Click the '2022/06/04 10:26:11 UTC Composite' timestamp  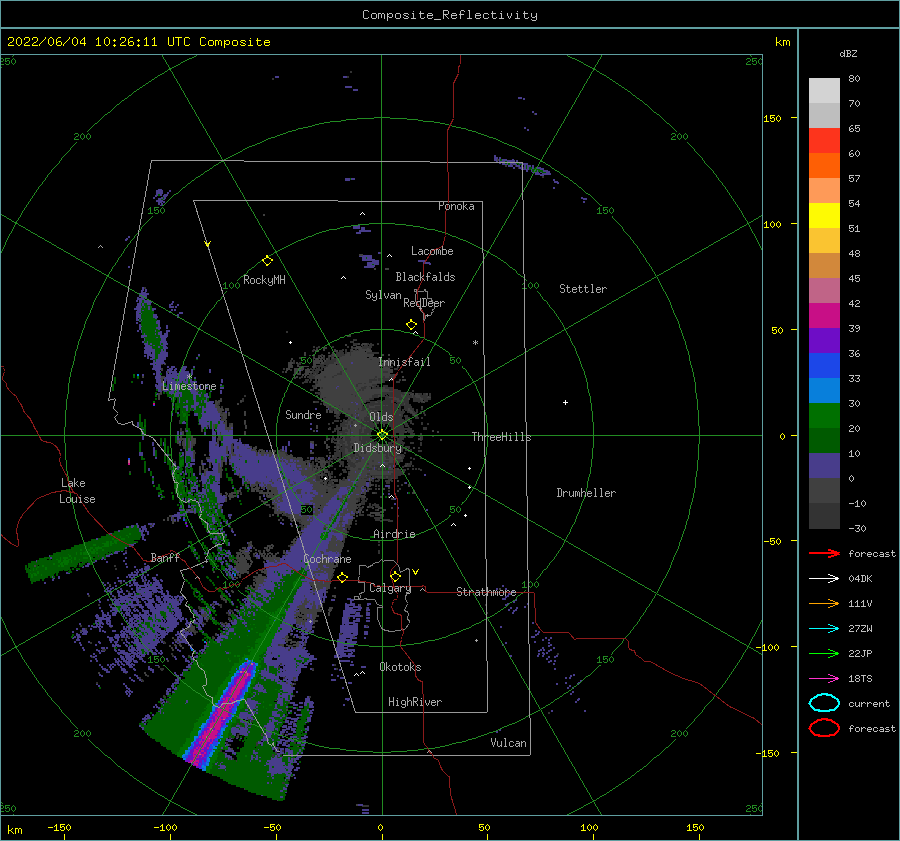pos(138,42)
